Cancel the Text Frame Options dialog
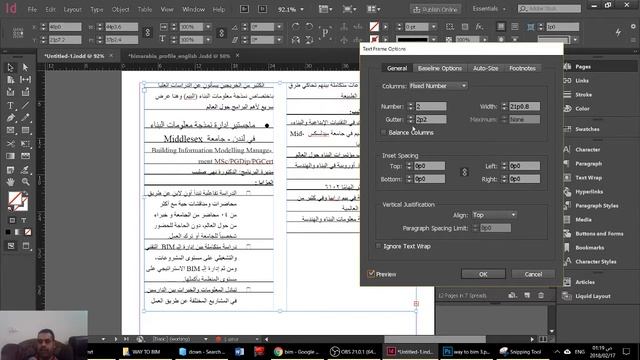Image resolution: width=640 pixels, height=360 pixels. pos(533,274)
